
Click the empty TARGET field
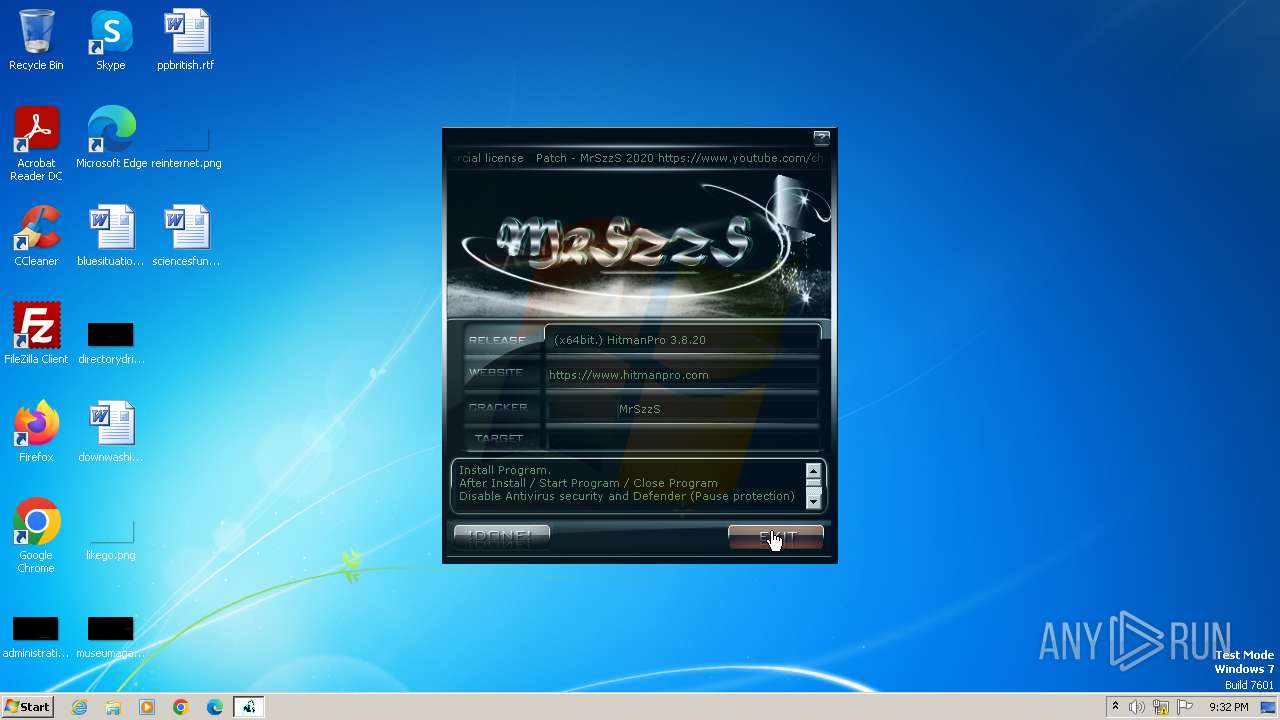click(682, 439)
